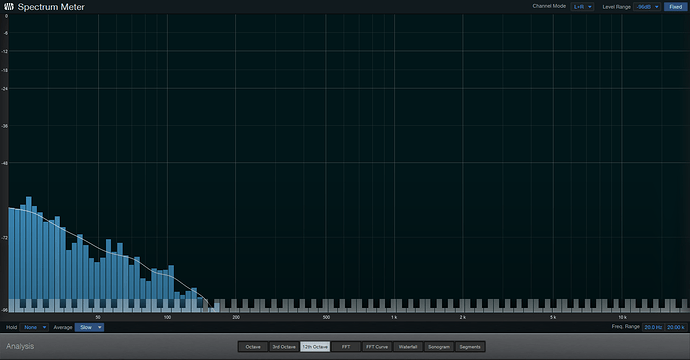Click the 200 frequency axis label

(x=236, y=317)
